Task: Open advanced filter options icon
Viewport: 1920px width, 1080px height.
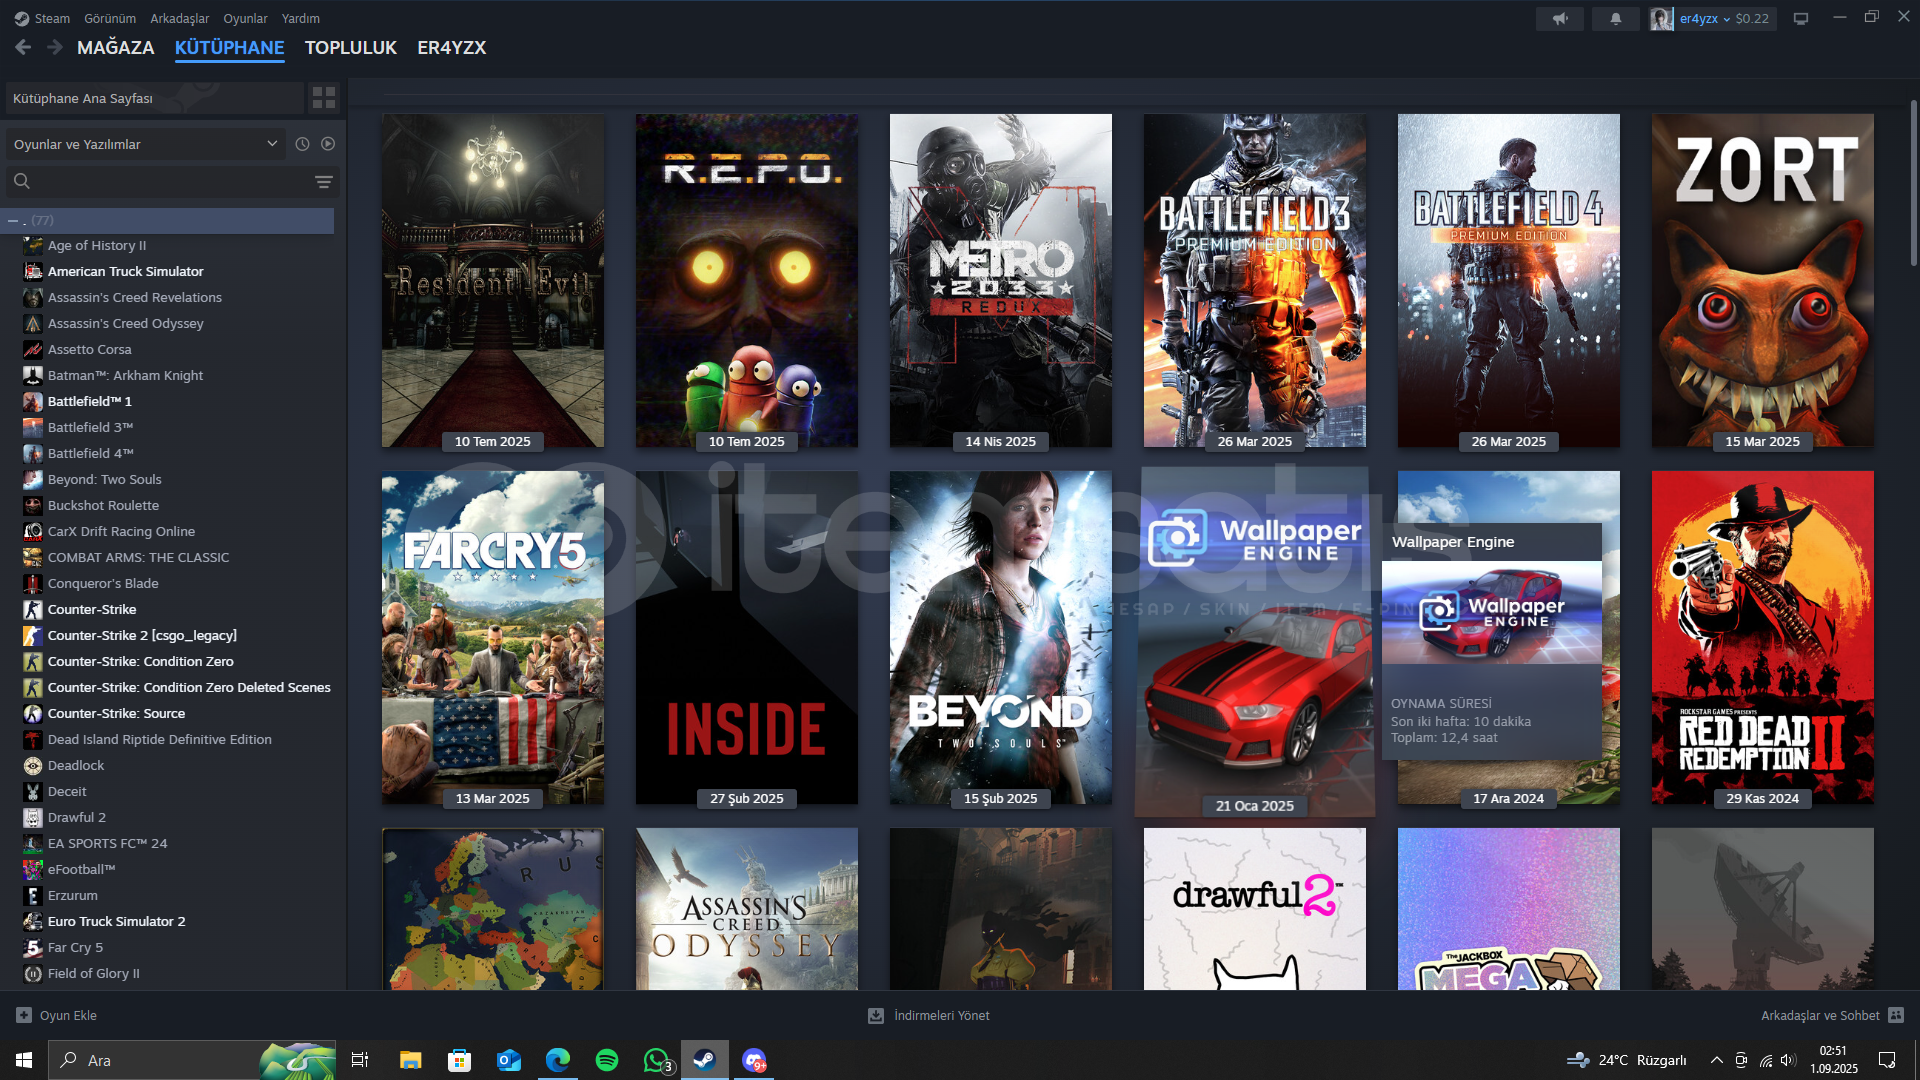Action: click(x=324, y=182)
